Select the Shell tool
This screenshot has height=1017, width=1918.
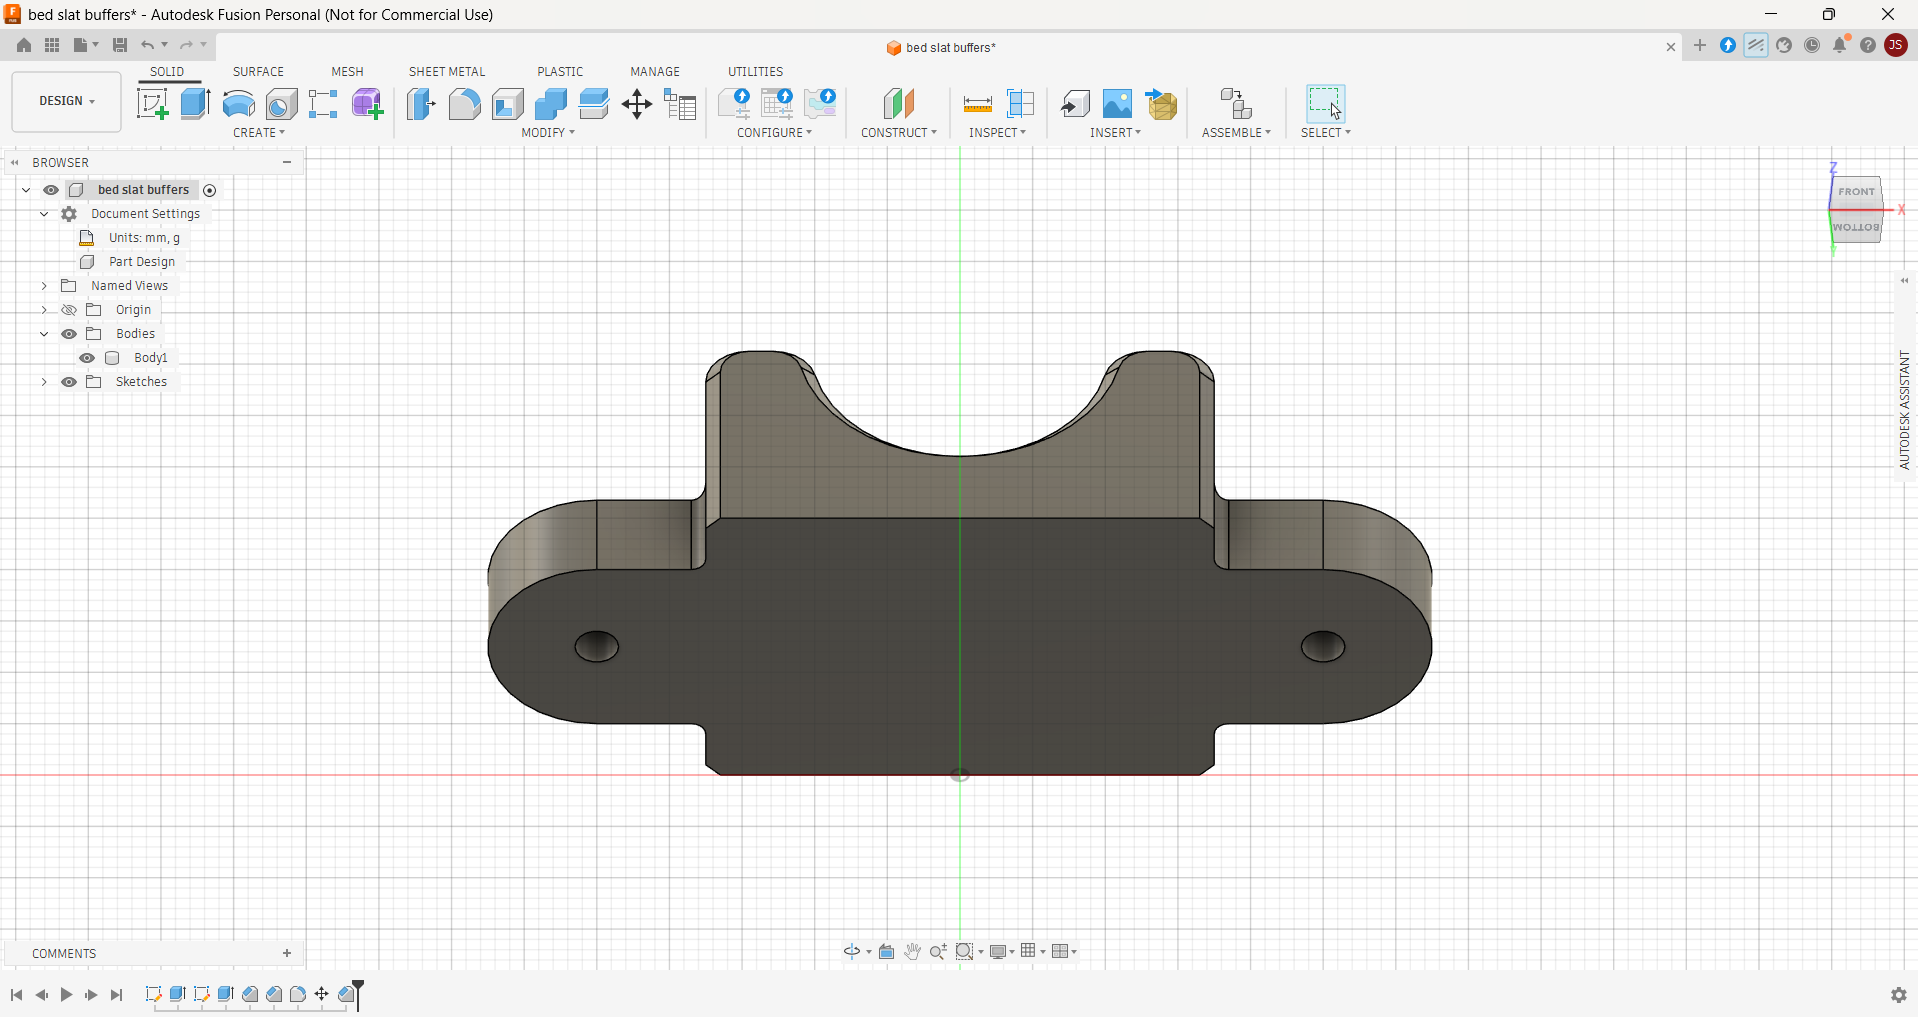[507, 104]
